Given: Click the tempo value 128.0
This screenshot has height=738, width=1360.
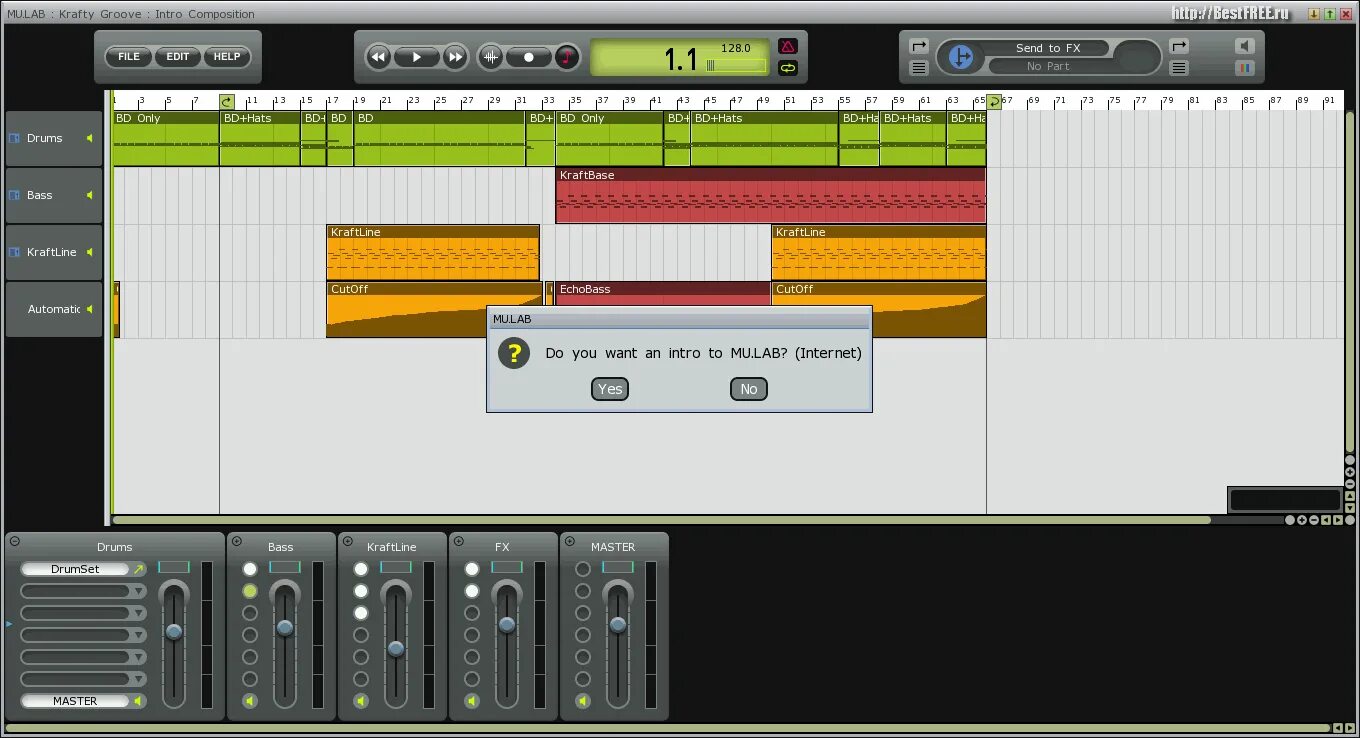Looking at the screenshot, I should point(735,48).
